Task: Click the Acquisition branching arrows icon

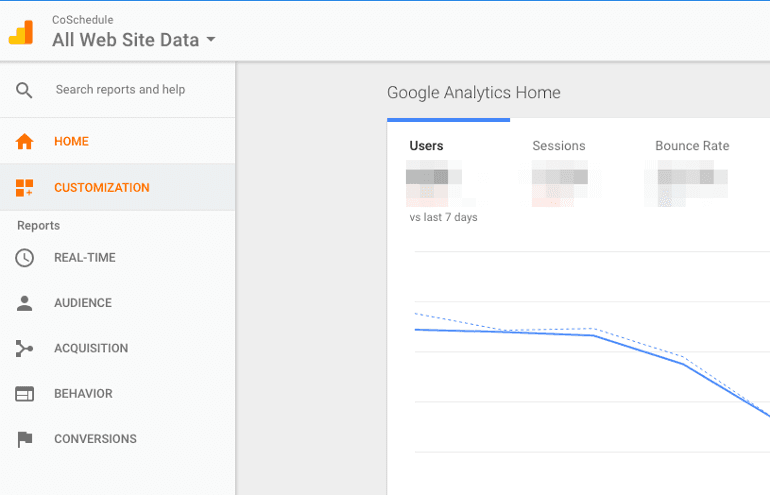Action: click(25, 348)
